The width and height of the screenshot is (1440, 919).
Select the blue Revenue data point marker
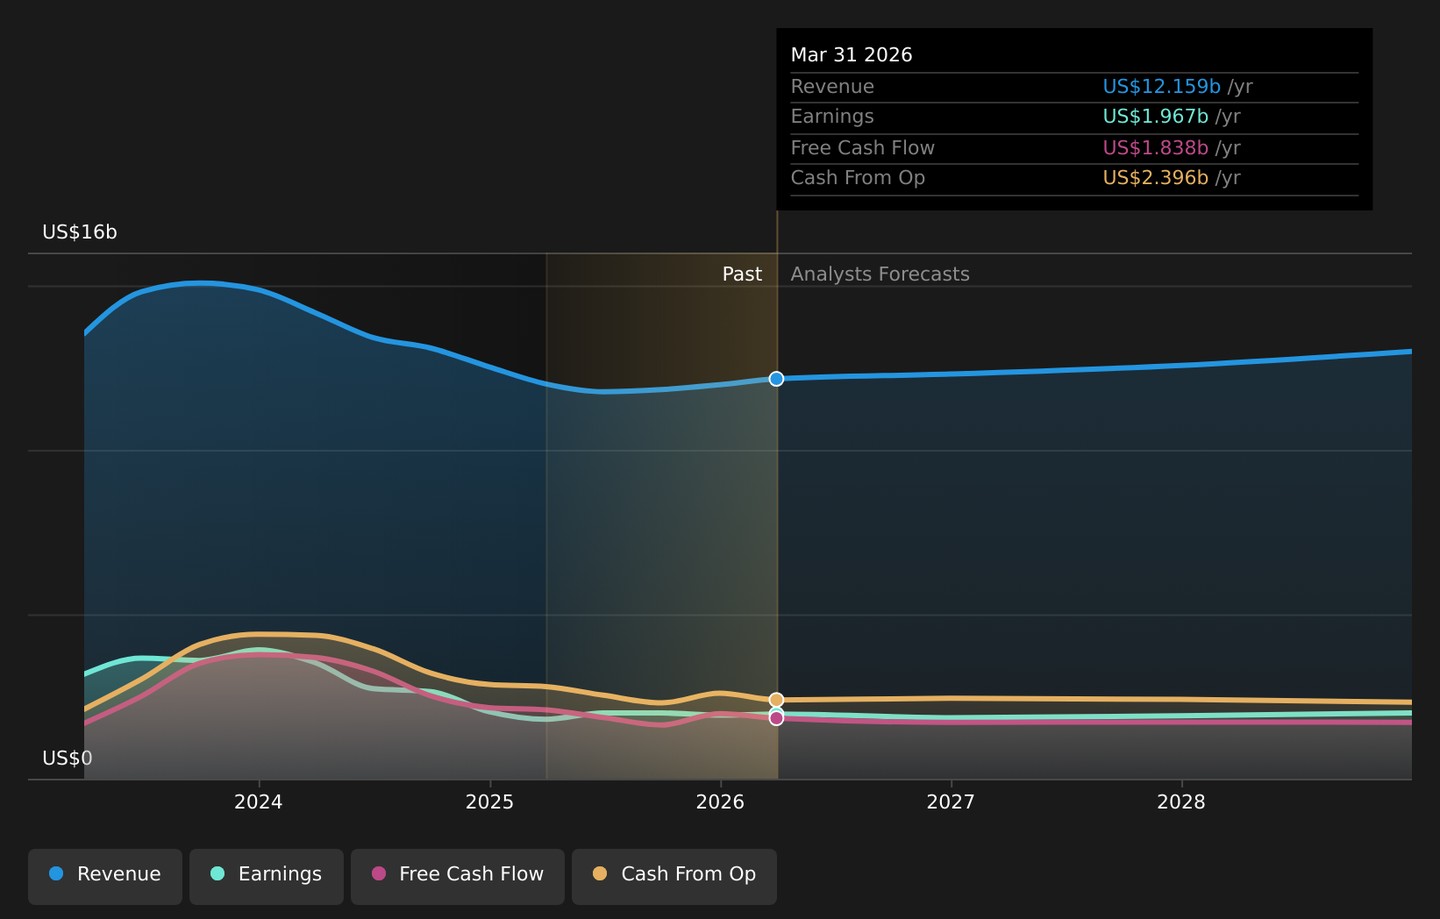click(x=776, y=379)
